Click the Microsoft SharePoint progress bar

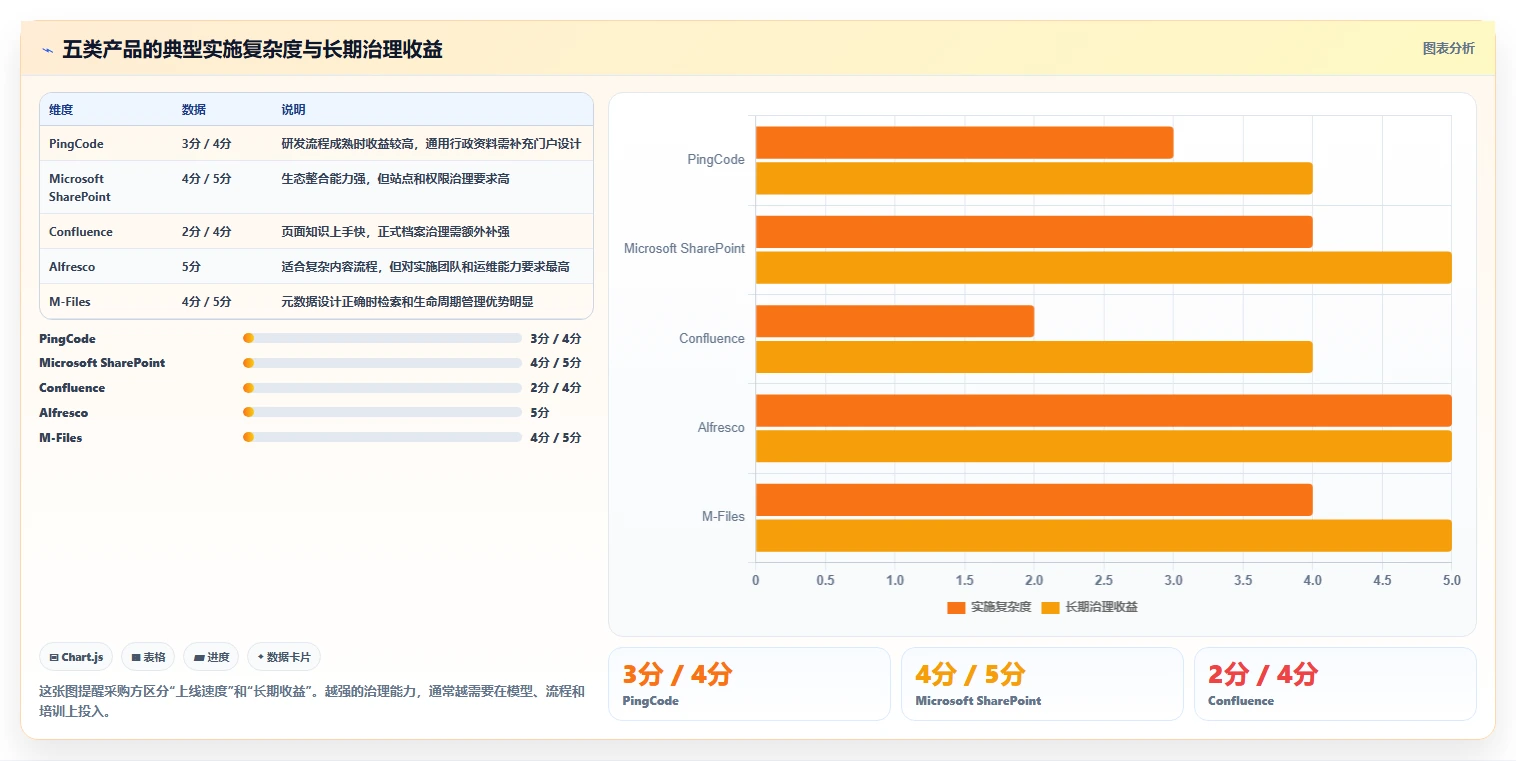click(382, 363)
